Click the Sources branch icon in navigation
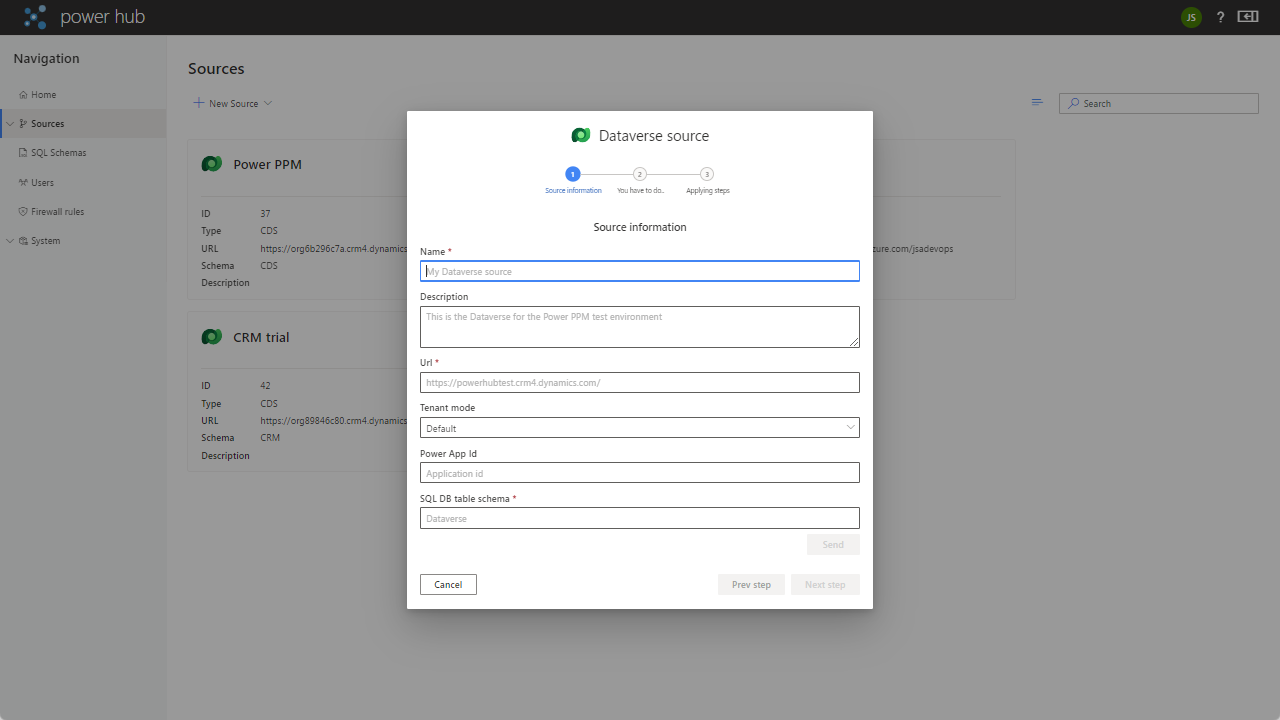 [23, 124]
